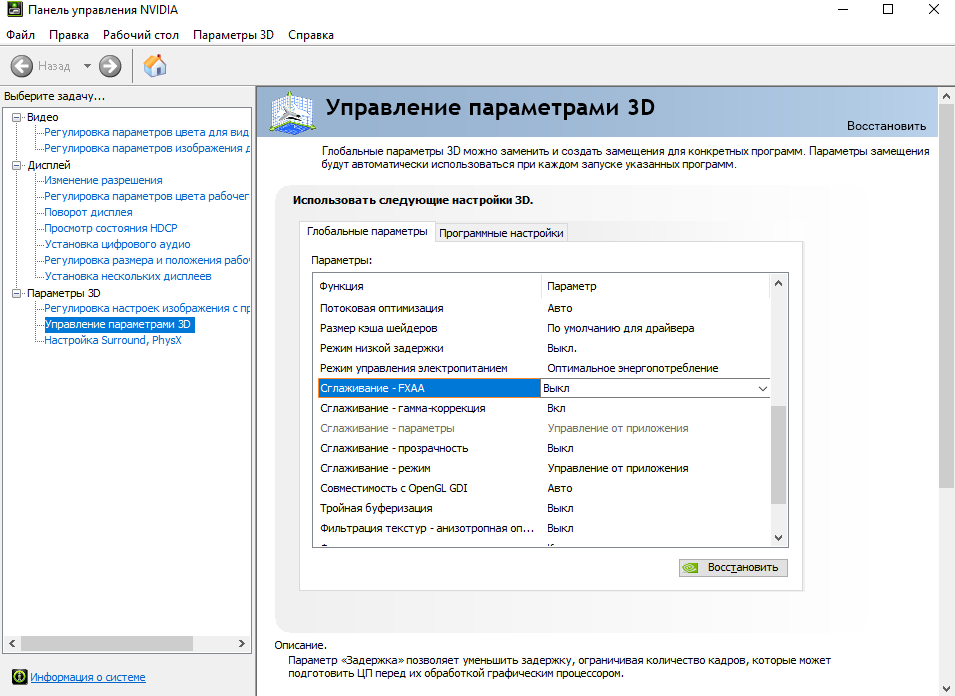The width and height of the screenshot is (955, 696).
Task: Collapse the Параметры 3D tree section
Action: pyautogui.click(x=16, y=293)
